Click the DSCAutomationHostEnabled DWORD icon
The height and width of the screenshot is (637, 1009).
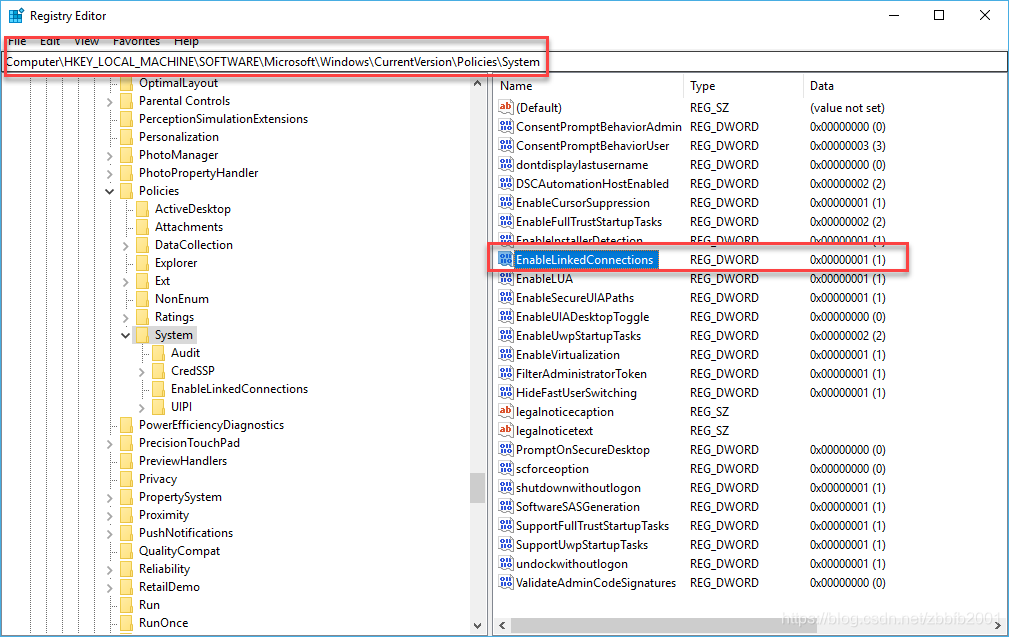click(506, 183)
